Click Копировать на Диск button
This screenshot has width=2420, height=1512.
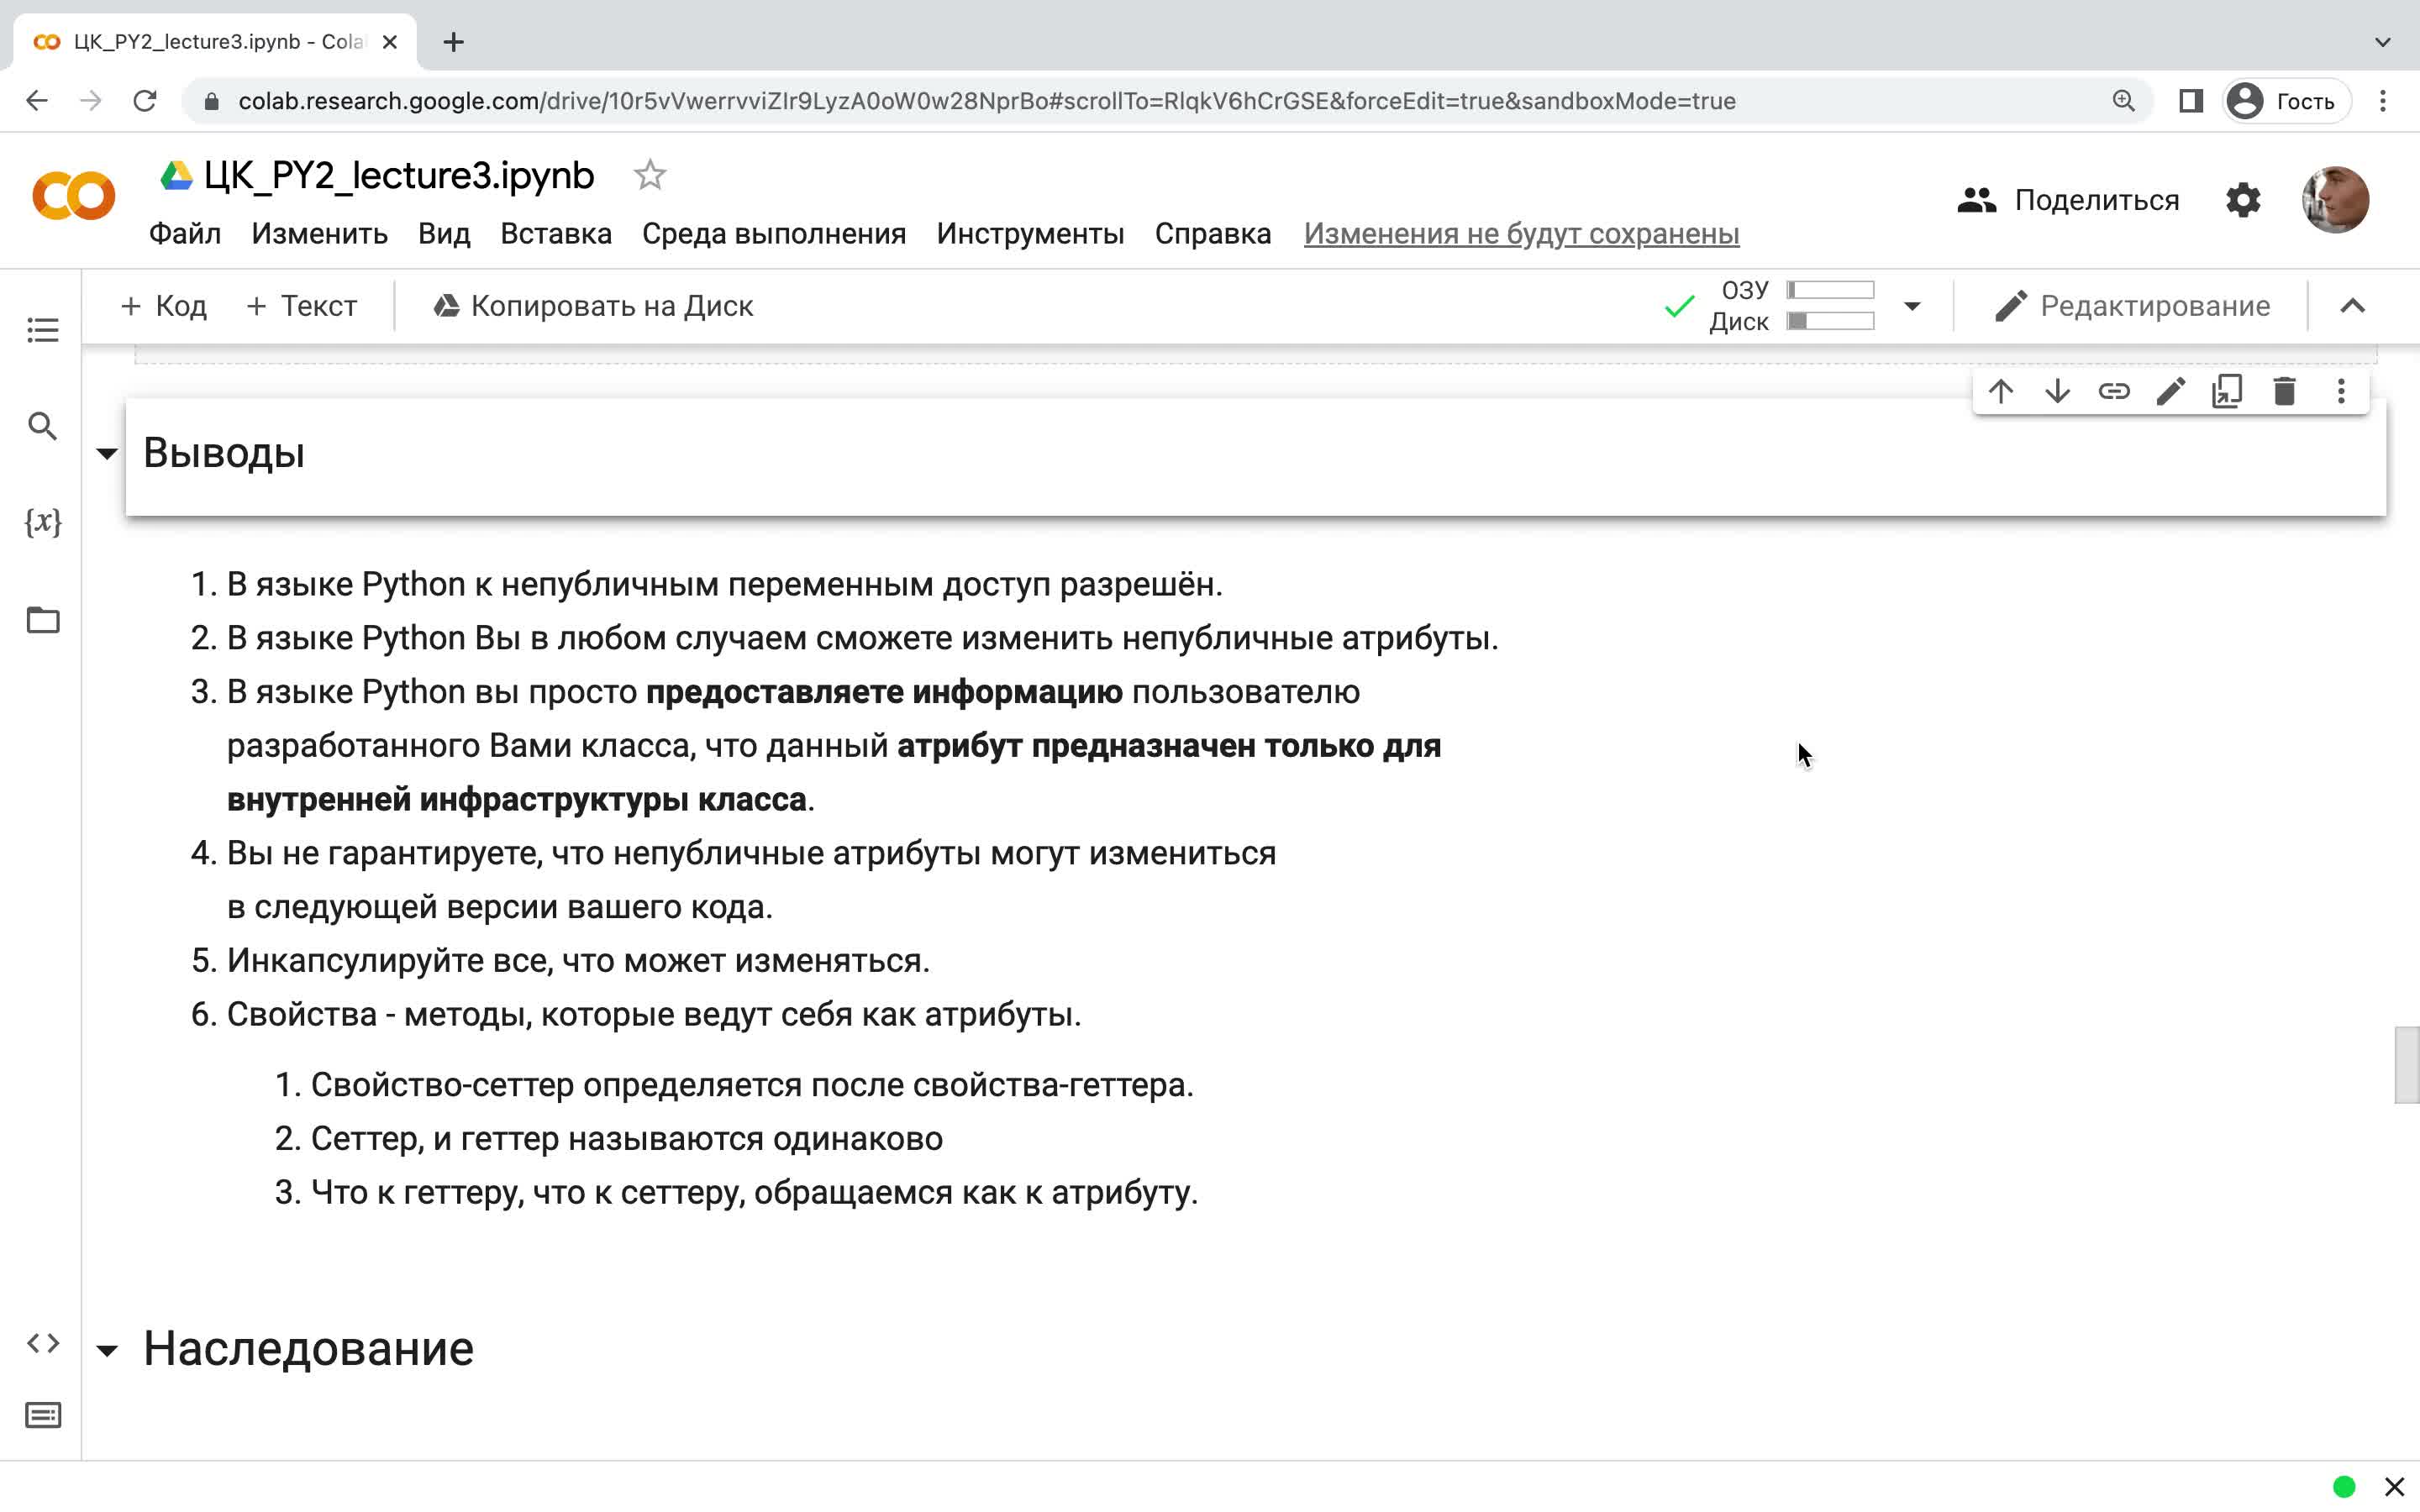pos(593,306)
